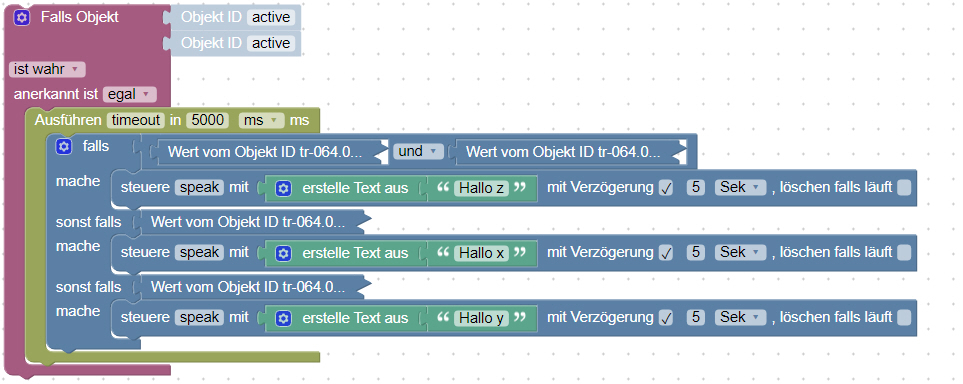Select the first Objekt ID active block
Viewport: 963px width, 384px height.
tap(236, 17)
